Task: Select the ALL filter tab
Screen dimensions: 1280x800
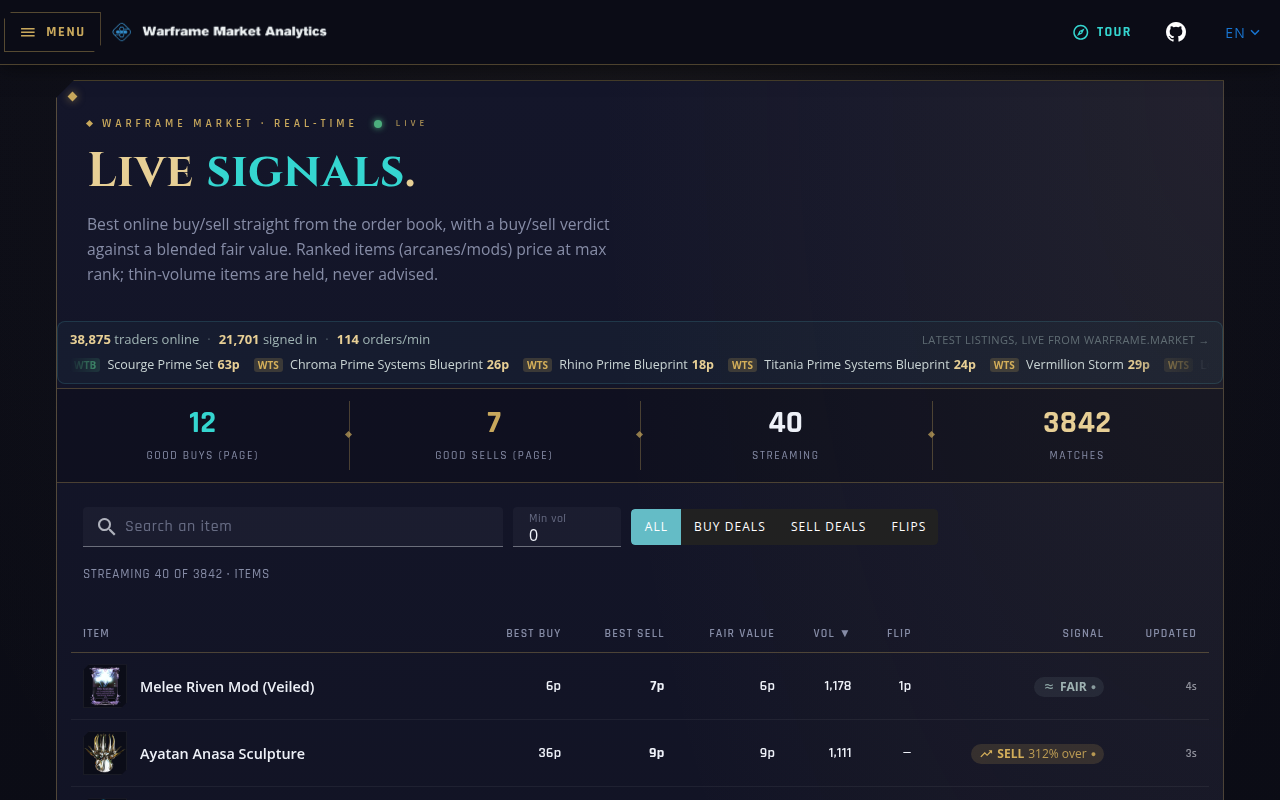Action: pos(656,527)
